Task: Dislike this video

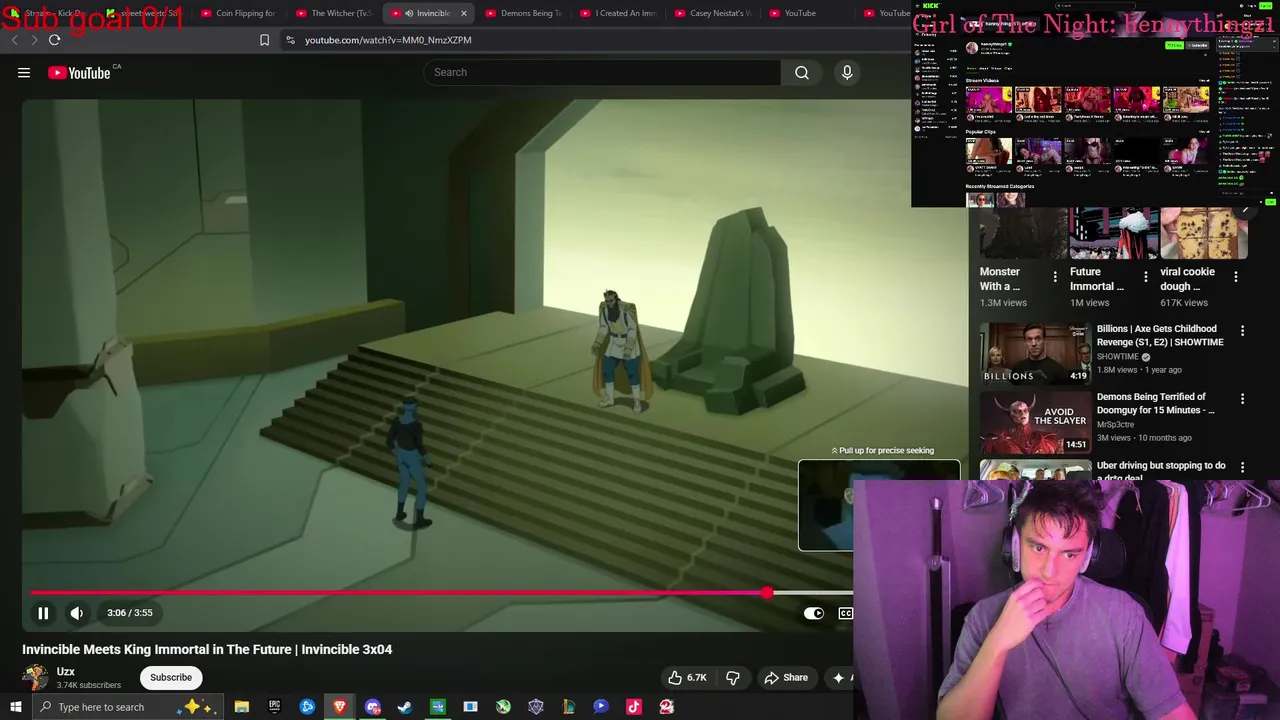Action: pyautogui.click(x=733, y=677)
